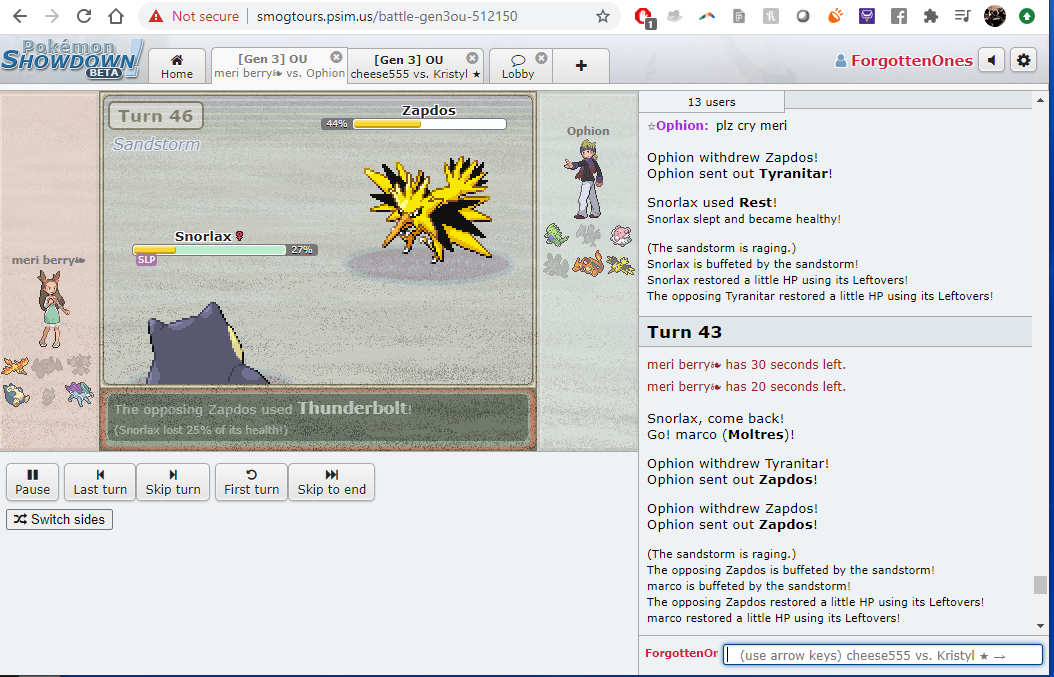Screen dimensions: 1054x677
Task: Click Ophion's name in chat
Action: click(x=682, y=126)
